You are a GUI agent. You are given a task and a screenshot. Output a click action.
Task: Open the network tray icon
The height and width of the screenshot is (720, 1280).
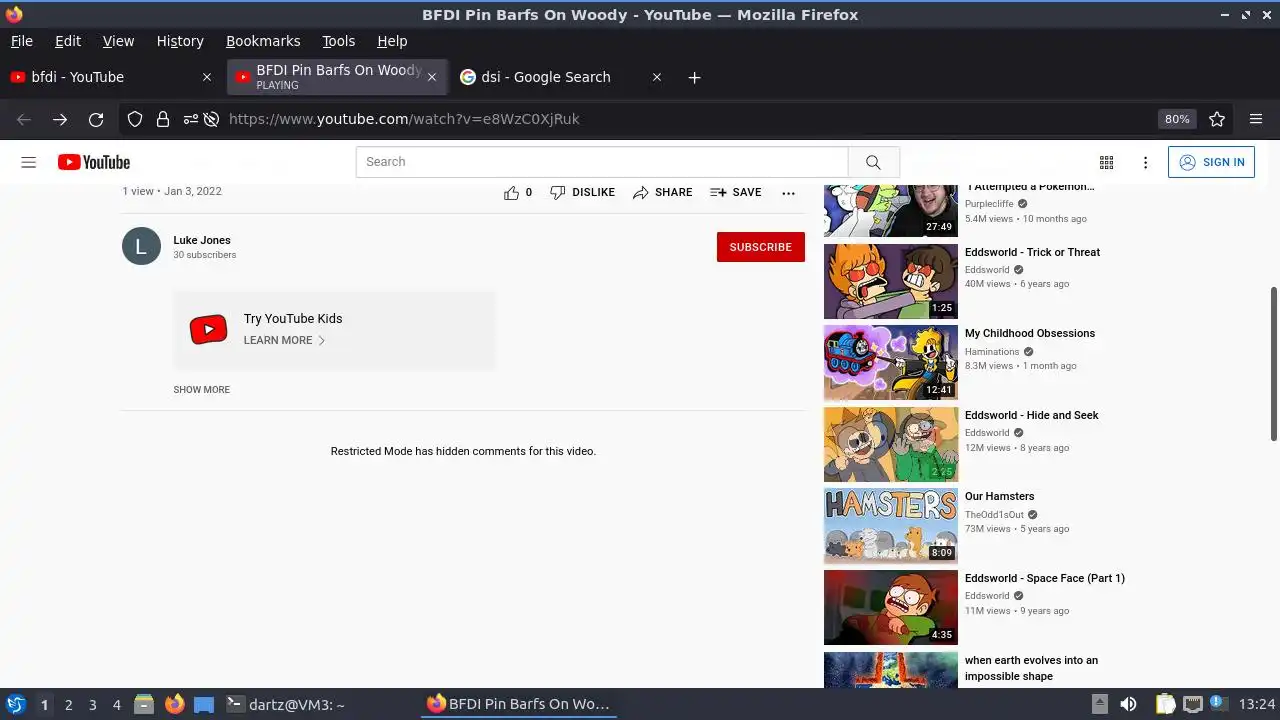click(1192, 704)
